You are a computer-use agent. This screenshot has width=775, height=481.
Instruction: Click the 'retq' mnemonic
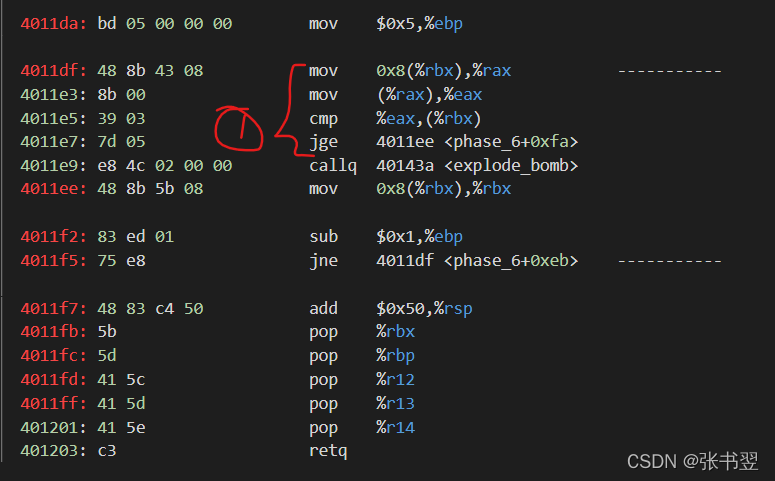pos(328,451)
